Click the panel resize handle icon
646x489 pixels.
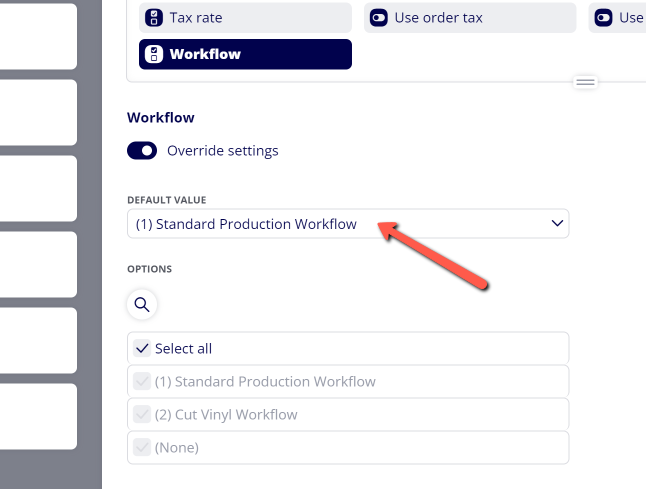click(x=585, y=82)
